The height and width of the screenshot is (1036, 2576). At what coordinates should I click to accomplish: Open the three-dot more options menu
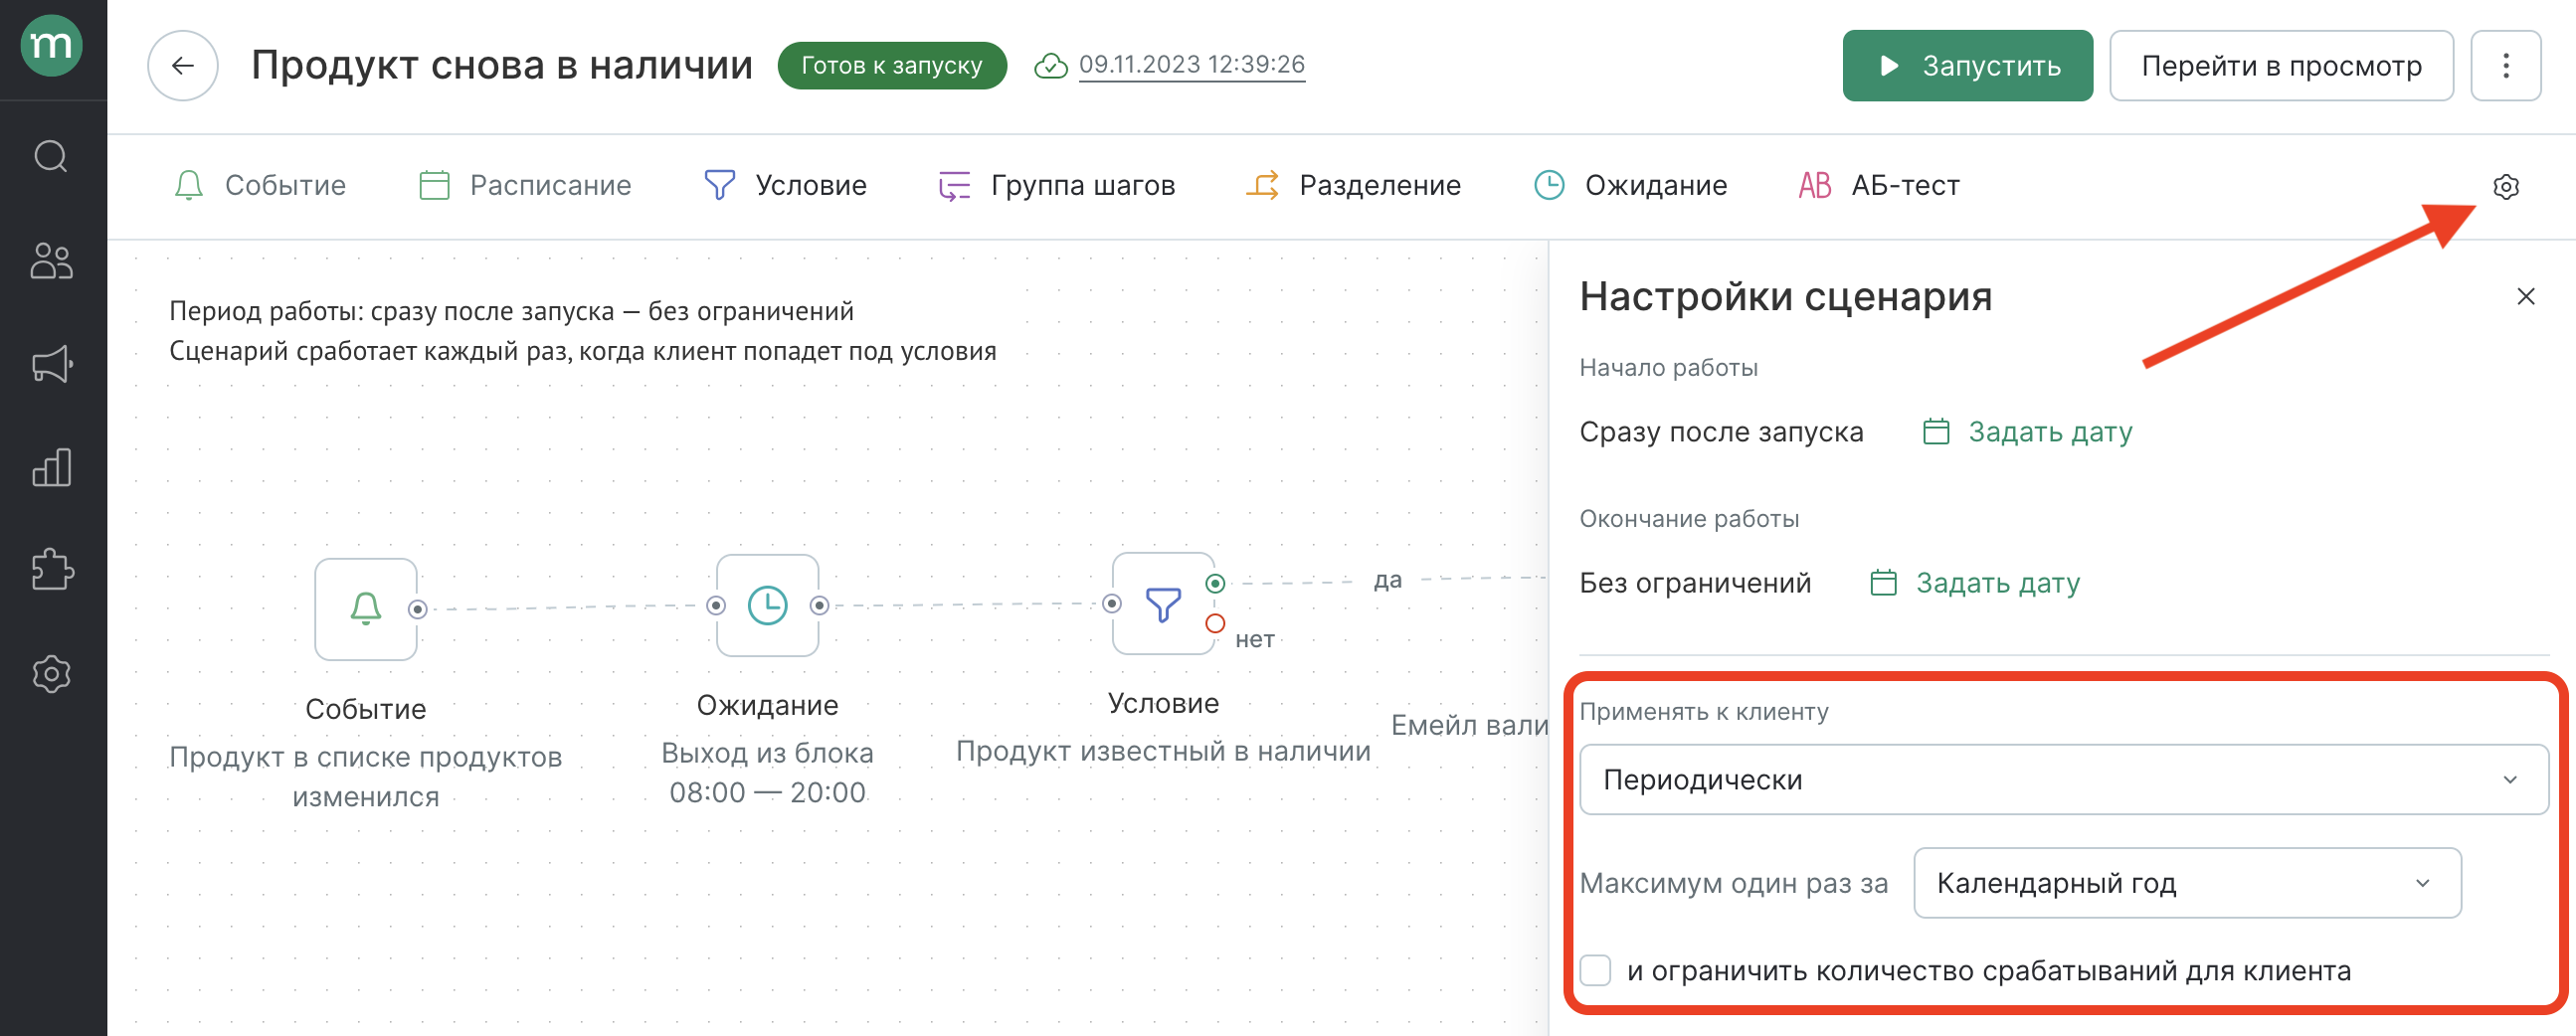tap(2505, 66)
